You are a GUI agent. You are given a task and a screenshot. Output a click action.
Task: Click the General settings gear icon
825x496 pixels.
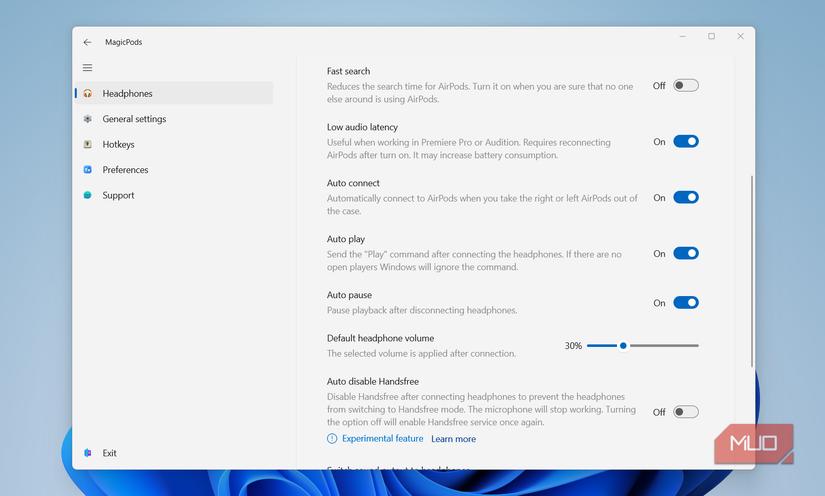[87, 119]
